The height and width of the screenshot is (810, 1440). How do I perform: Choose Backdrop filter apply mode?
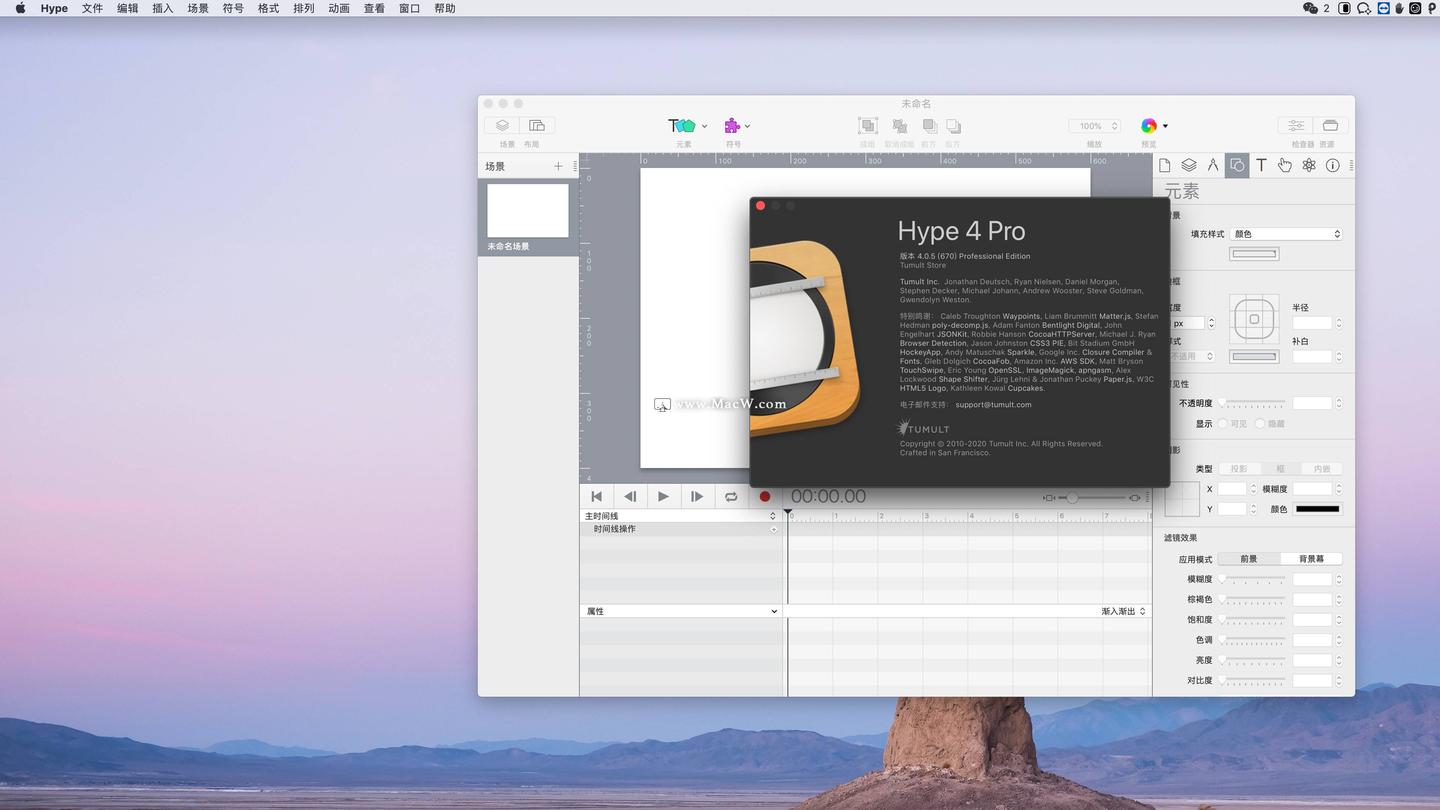tap(1311, 559)
